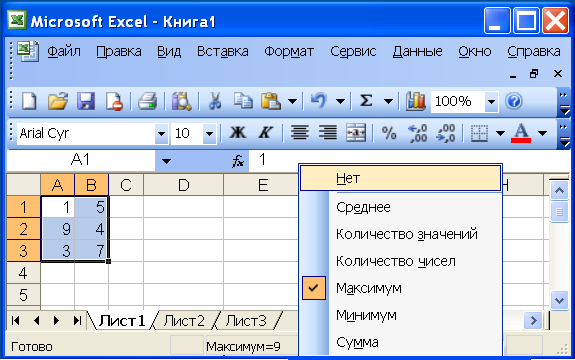Open a file with the folder icon
The width and height of the screenshot is (575, 360).
coord(58,101)
